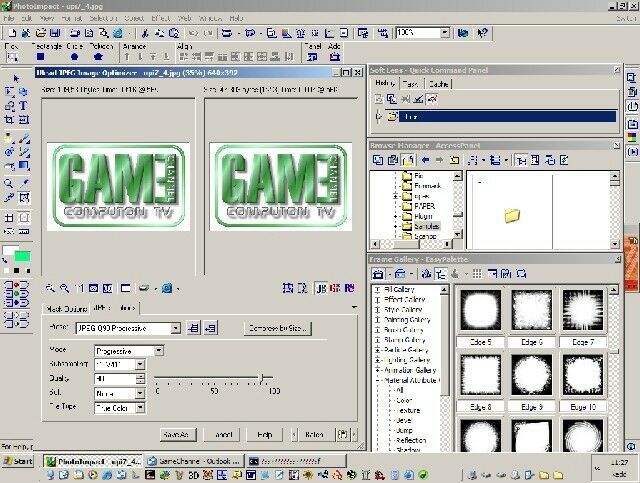
Task: Open the File Type True Color dropdown
Action: (x=139, y=407)
